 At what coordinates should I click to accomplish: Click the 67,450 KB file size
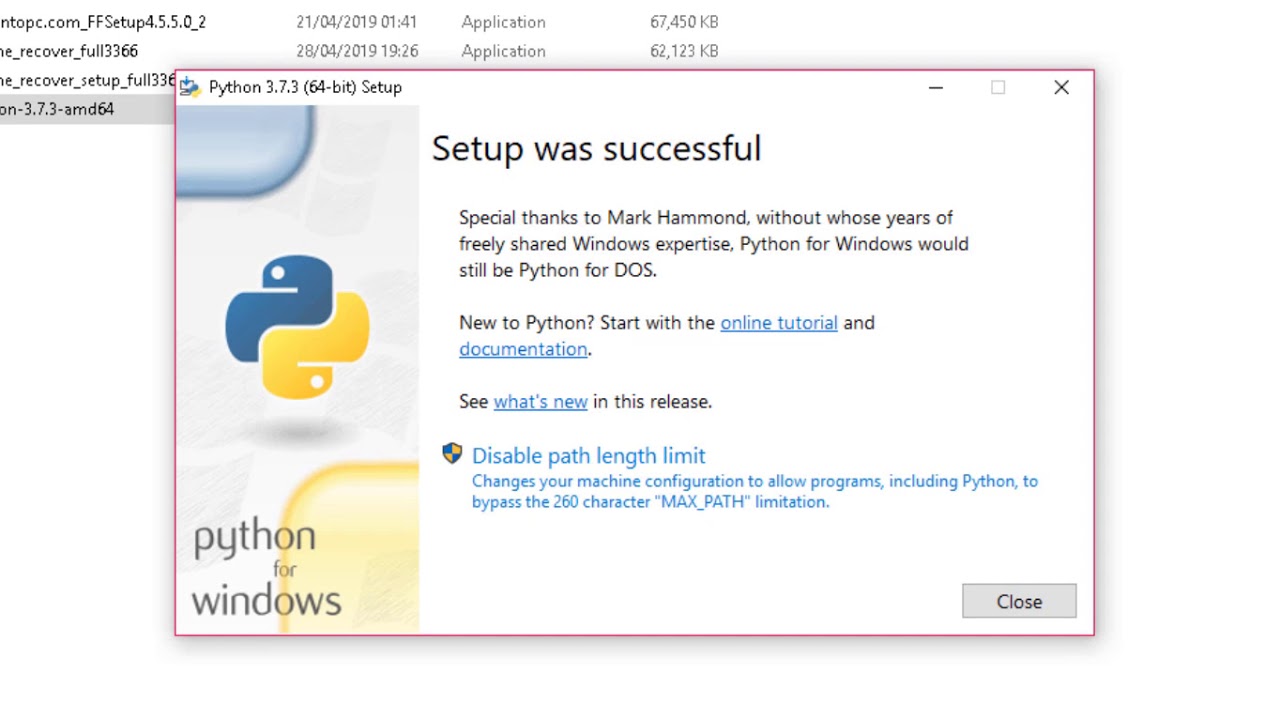tap(684, 22)
